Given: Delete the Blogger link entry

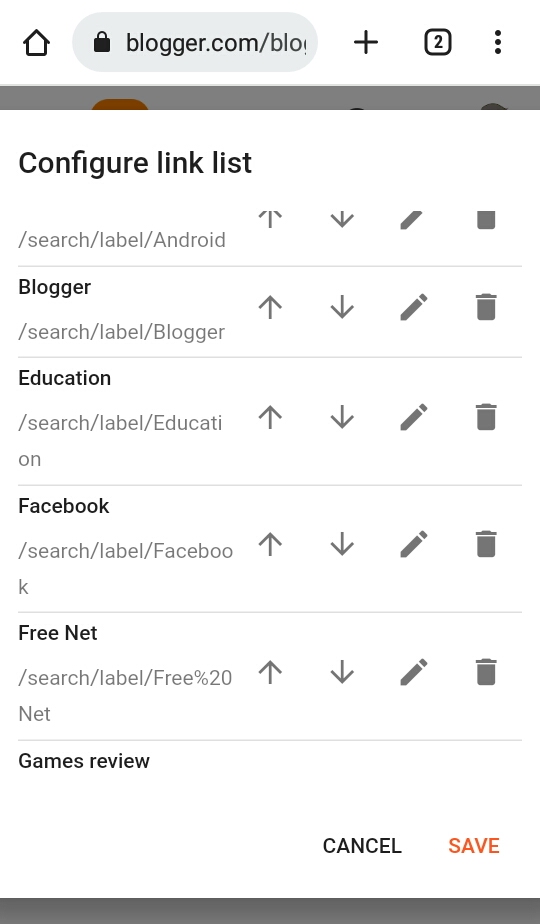Looking at the screenshot, I should 486,308.
